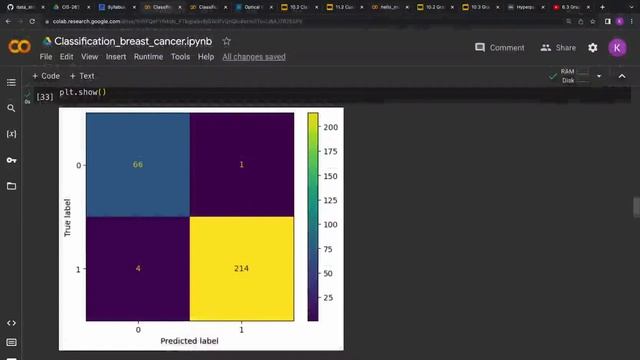
Task: Open the RAM and Disk resource indicator
Action: coord(570,76)
